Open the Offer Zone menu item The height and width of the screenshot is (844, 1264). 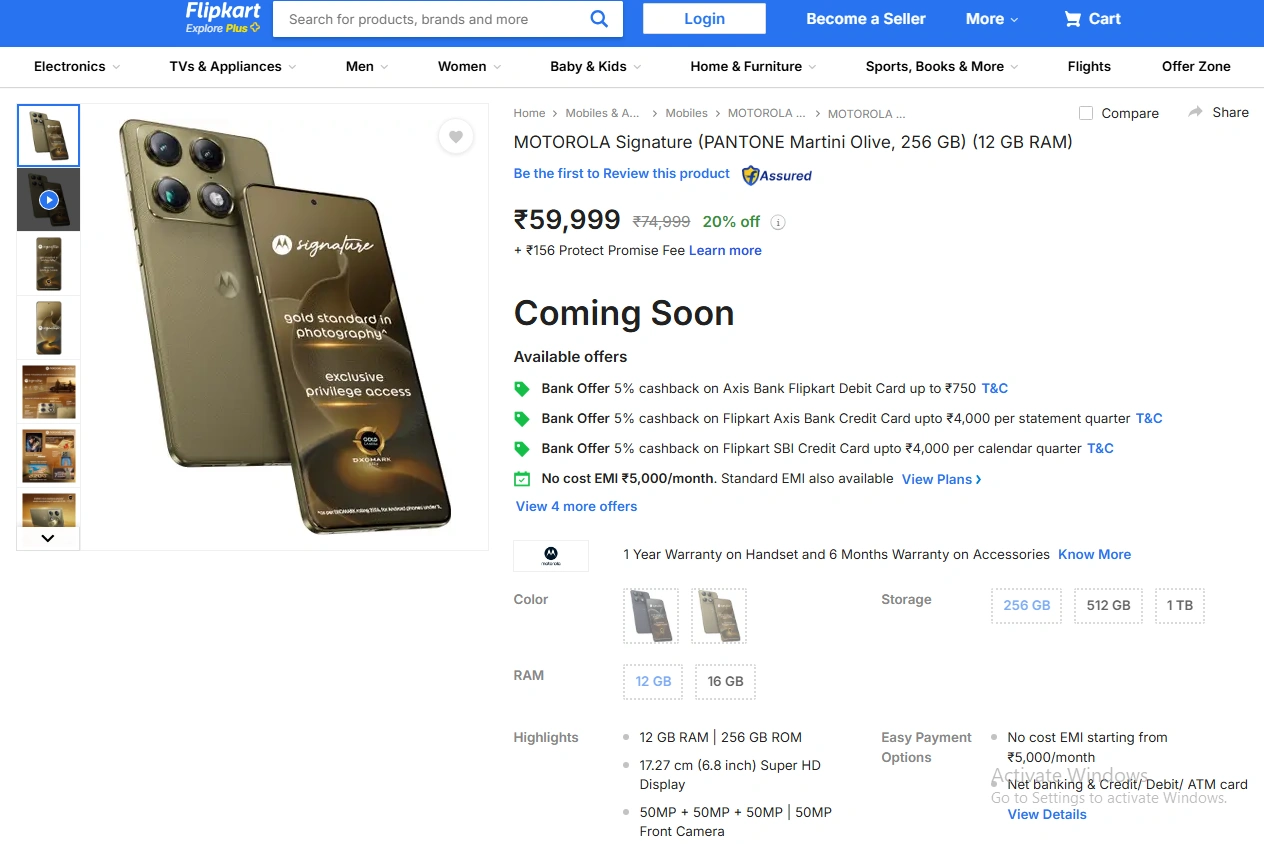[x=1196, y=66]
